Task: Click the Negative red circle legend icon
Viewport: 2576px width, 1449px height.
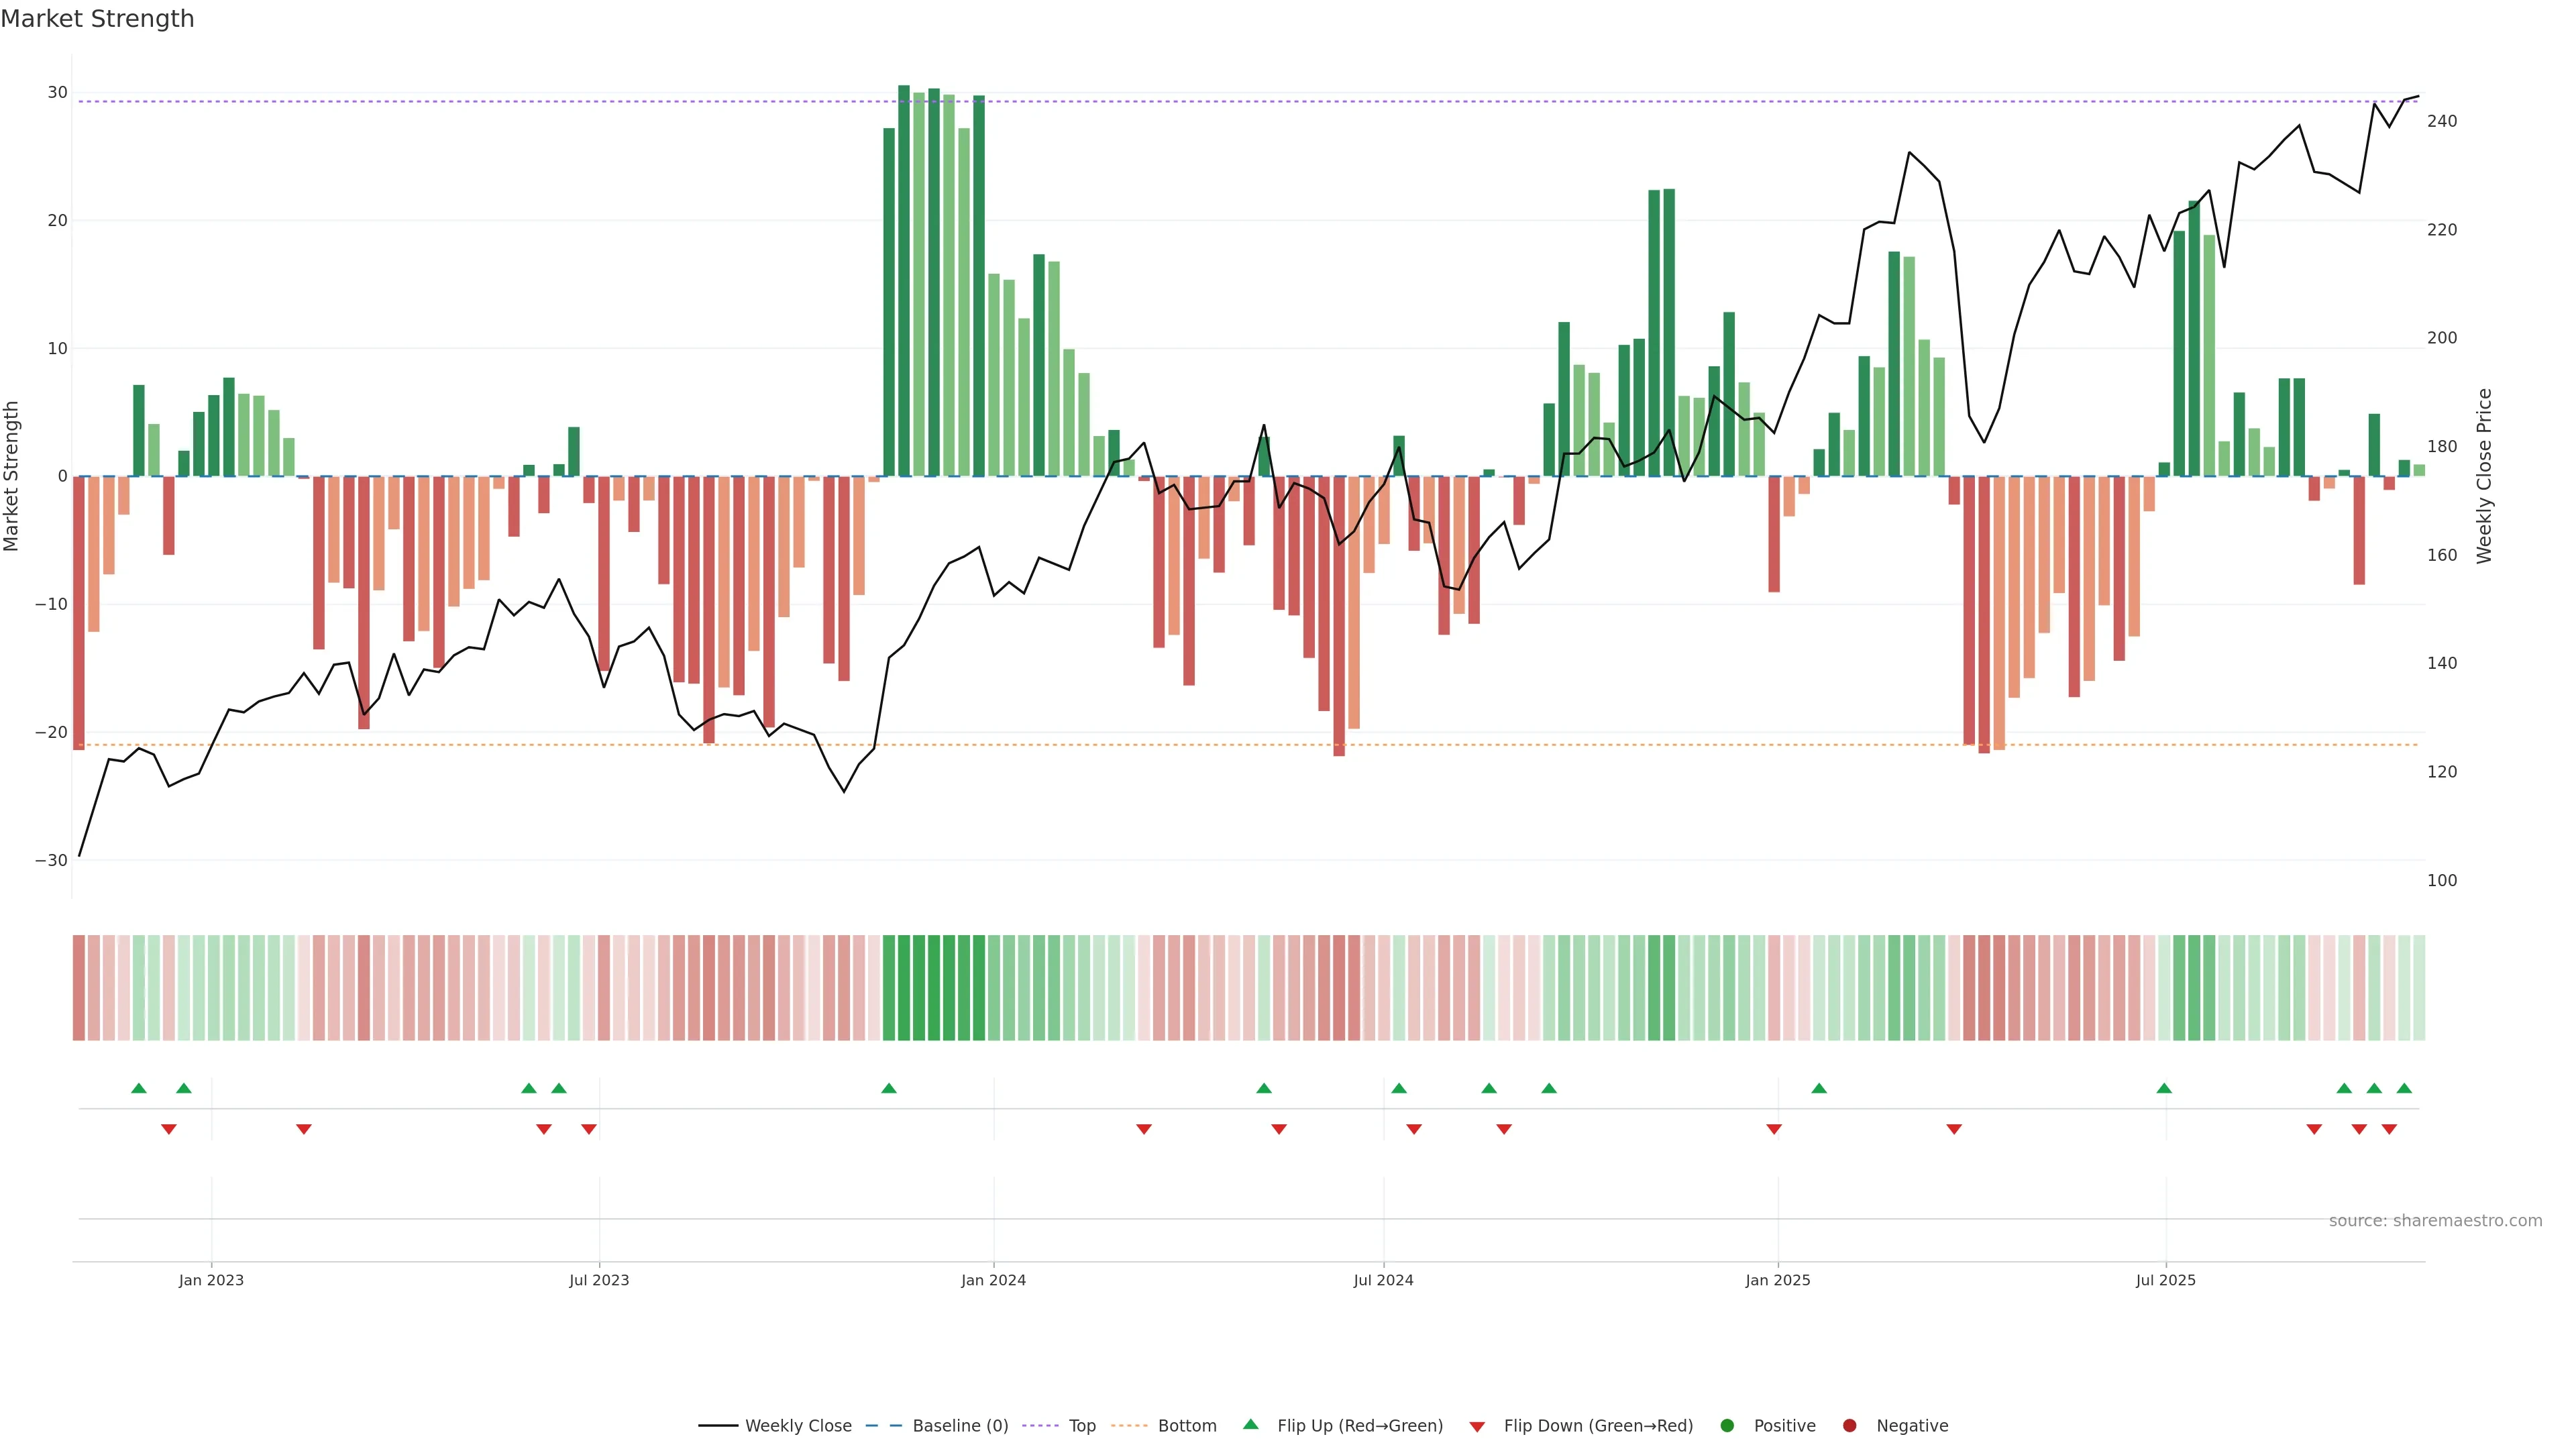Action: coord(1849,1426)
